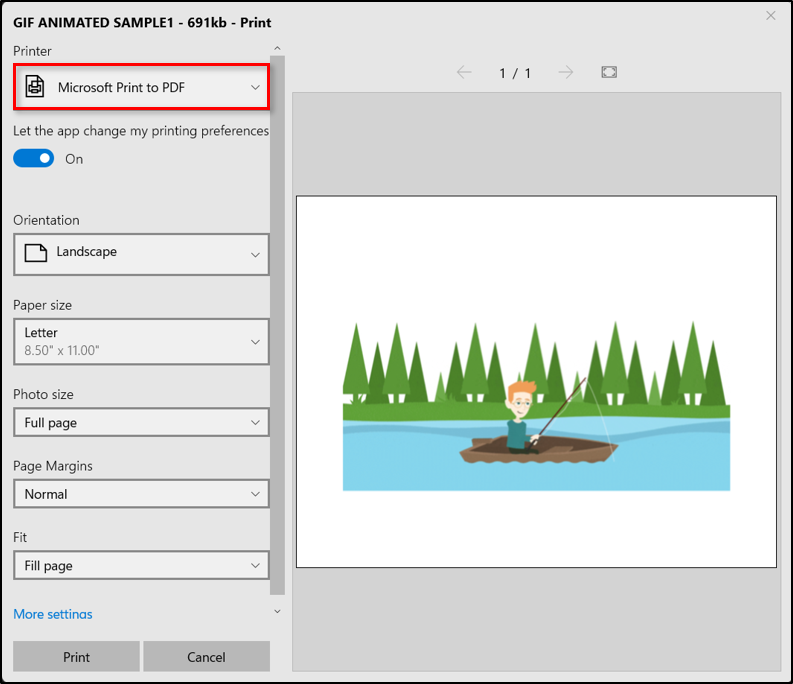Click the 1 / 1 page indicator
Viewport: 793px width, 684px height.
point(515,73)
